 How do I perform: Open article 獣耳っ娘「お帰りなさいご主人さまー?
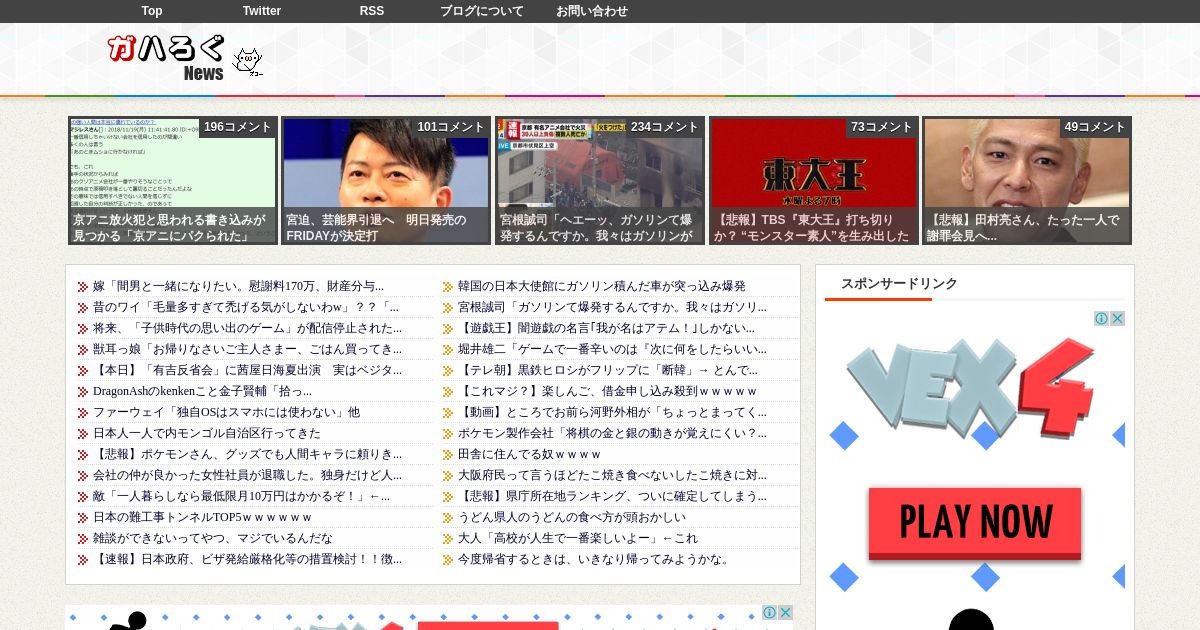click(x=247, y=349)
